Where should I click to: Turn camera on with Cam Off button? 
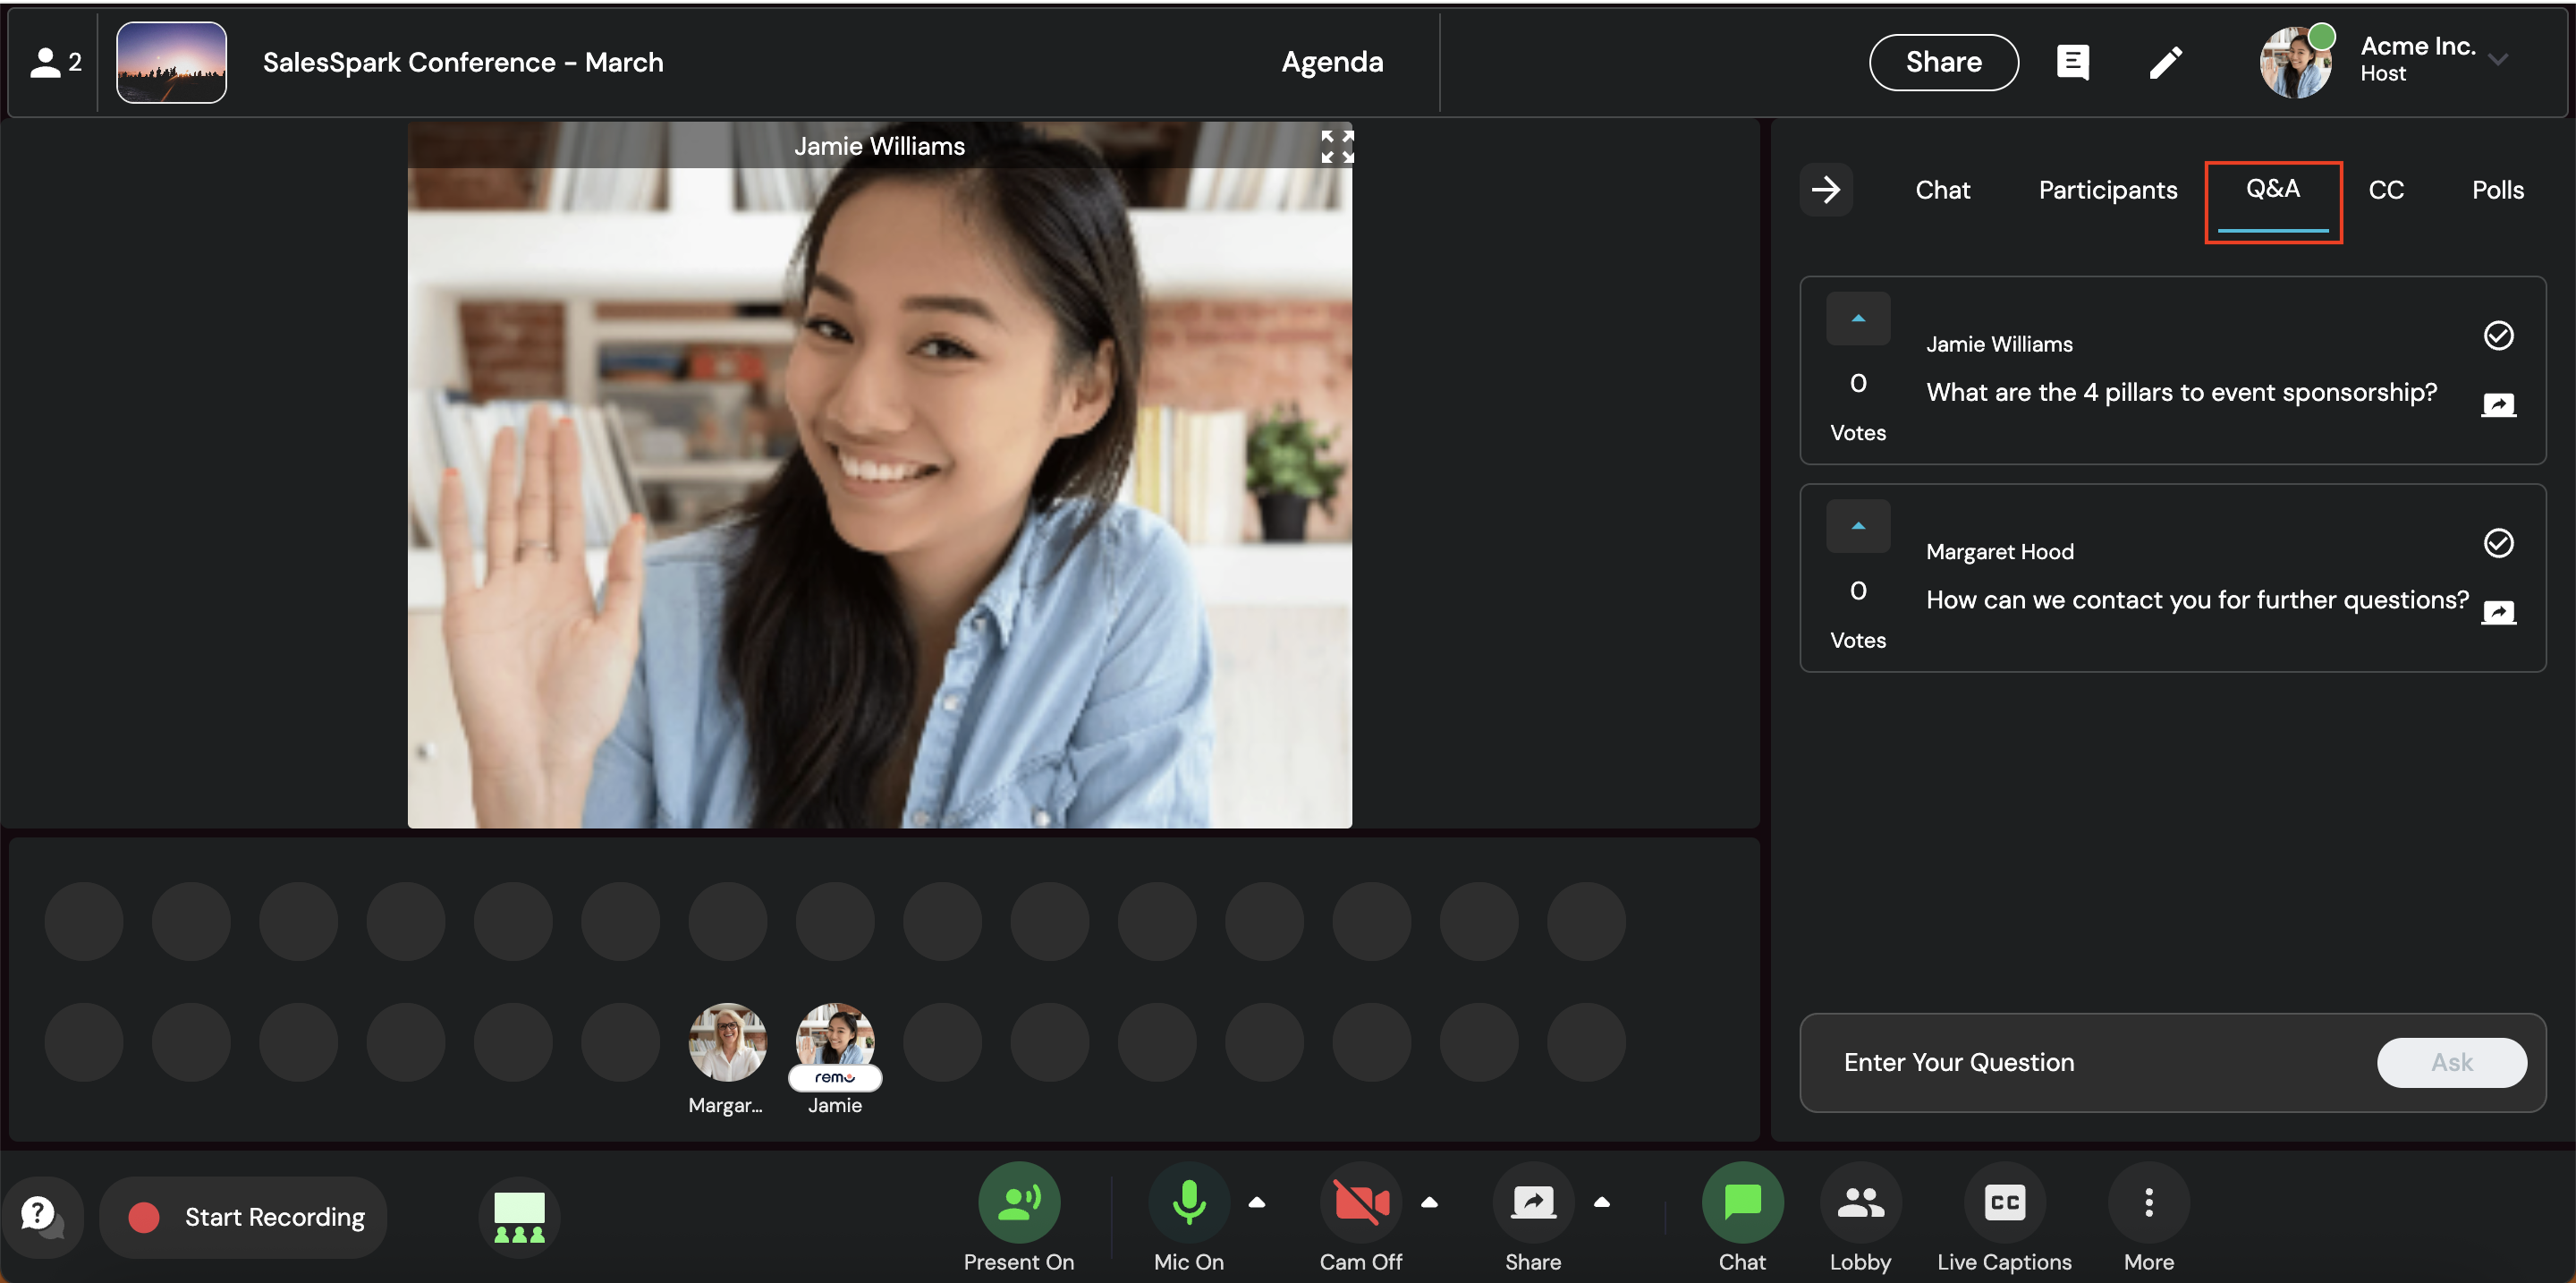(x=1360, y=1203)
